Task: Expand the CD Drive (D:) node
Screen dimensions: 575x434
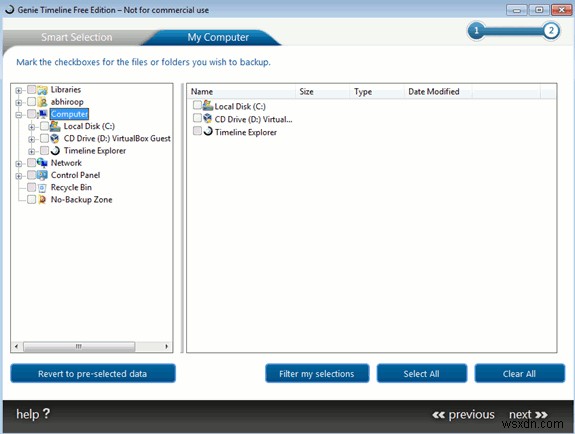Action: coord(32,139)
